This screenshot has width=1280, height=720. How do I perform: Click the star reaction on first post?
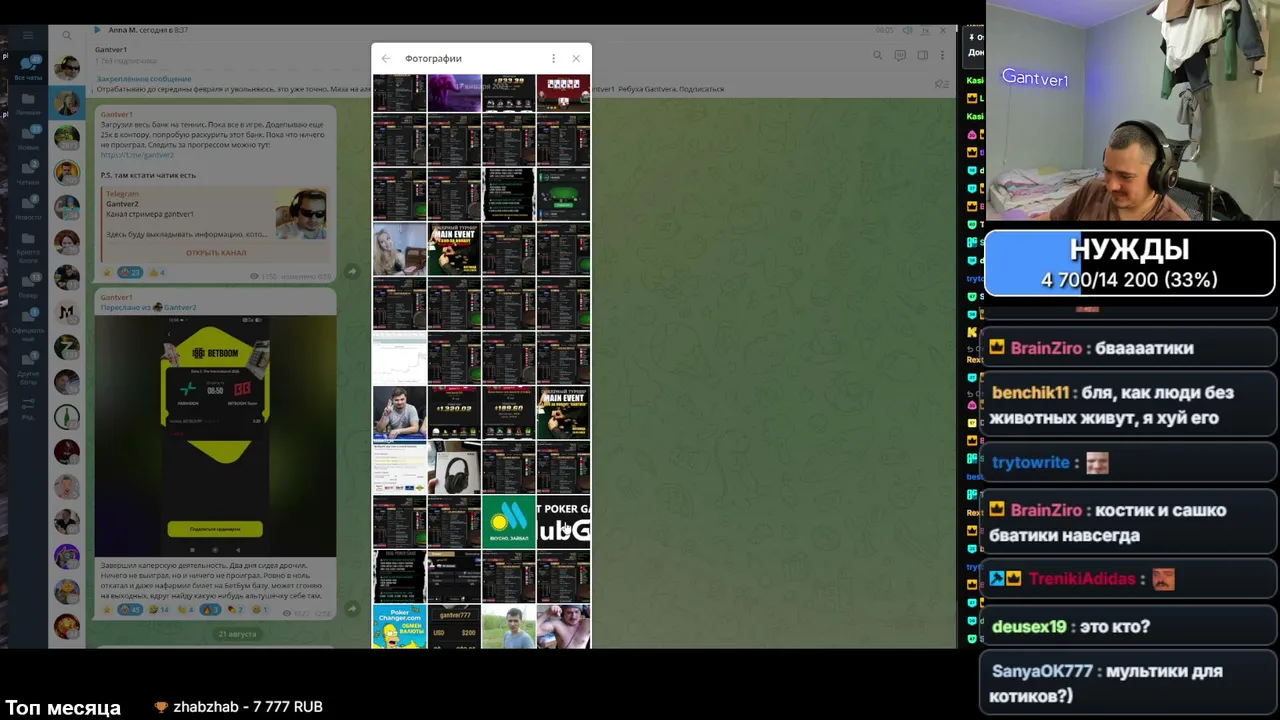106,273
